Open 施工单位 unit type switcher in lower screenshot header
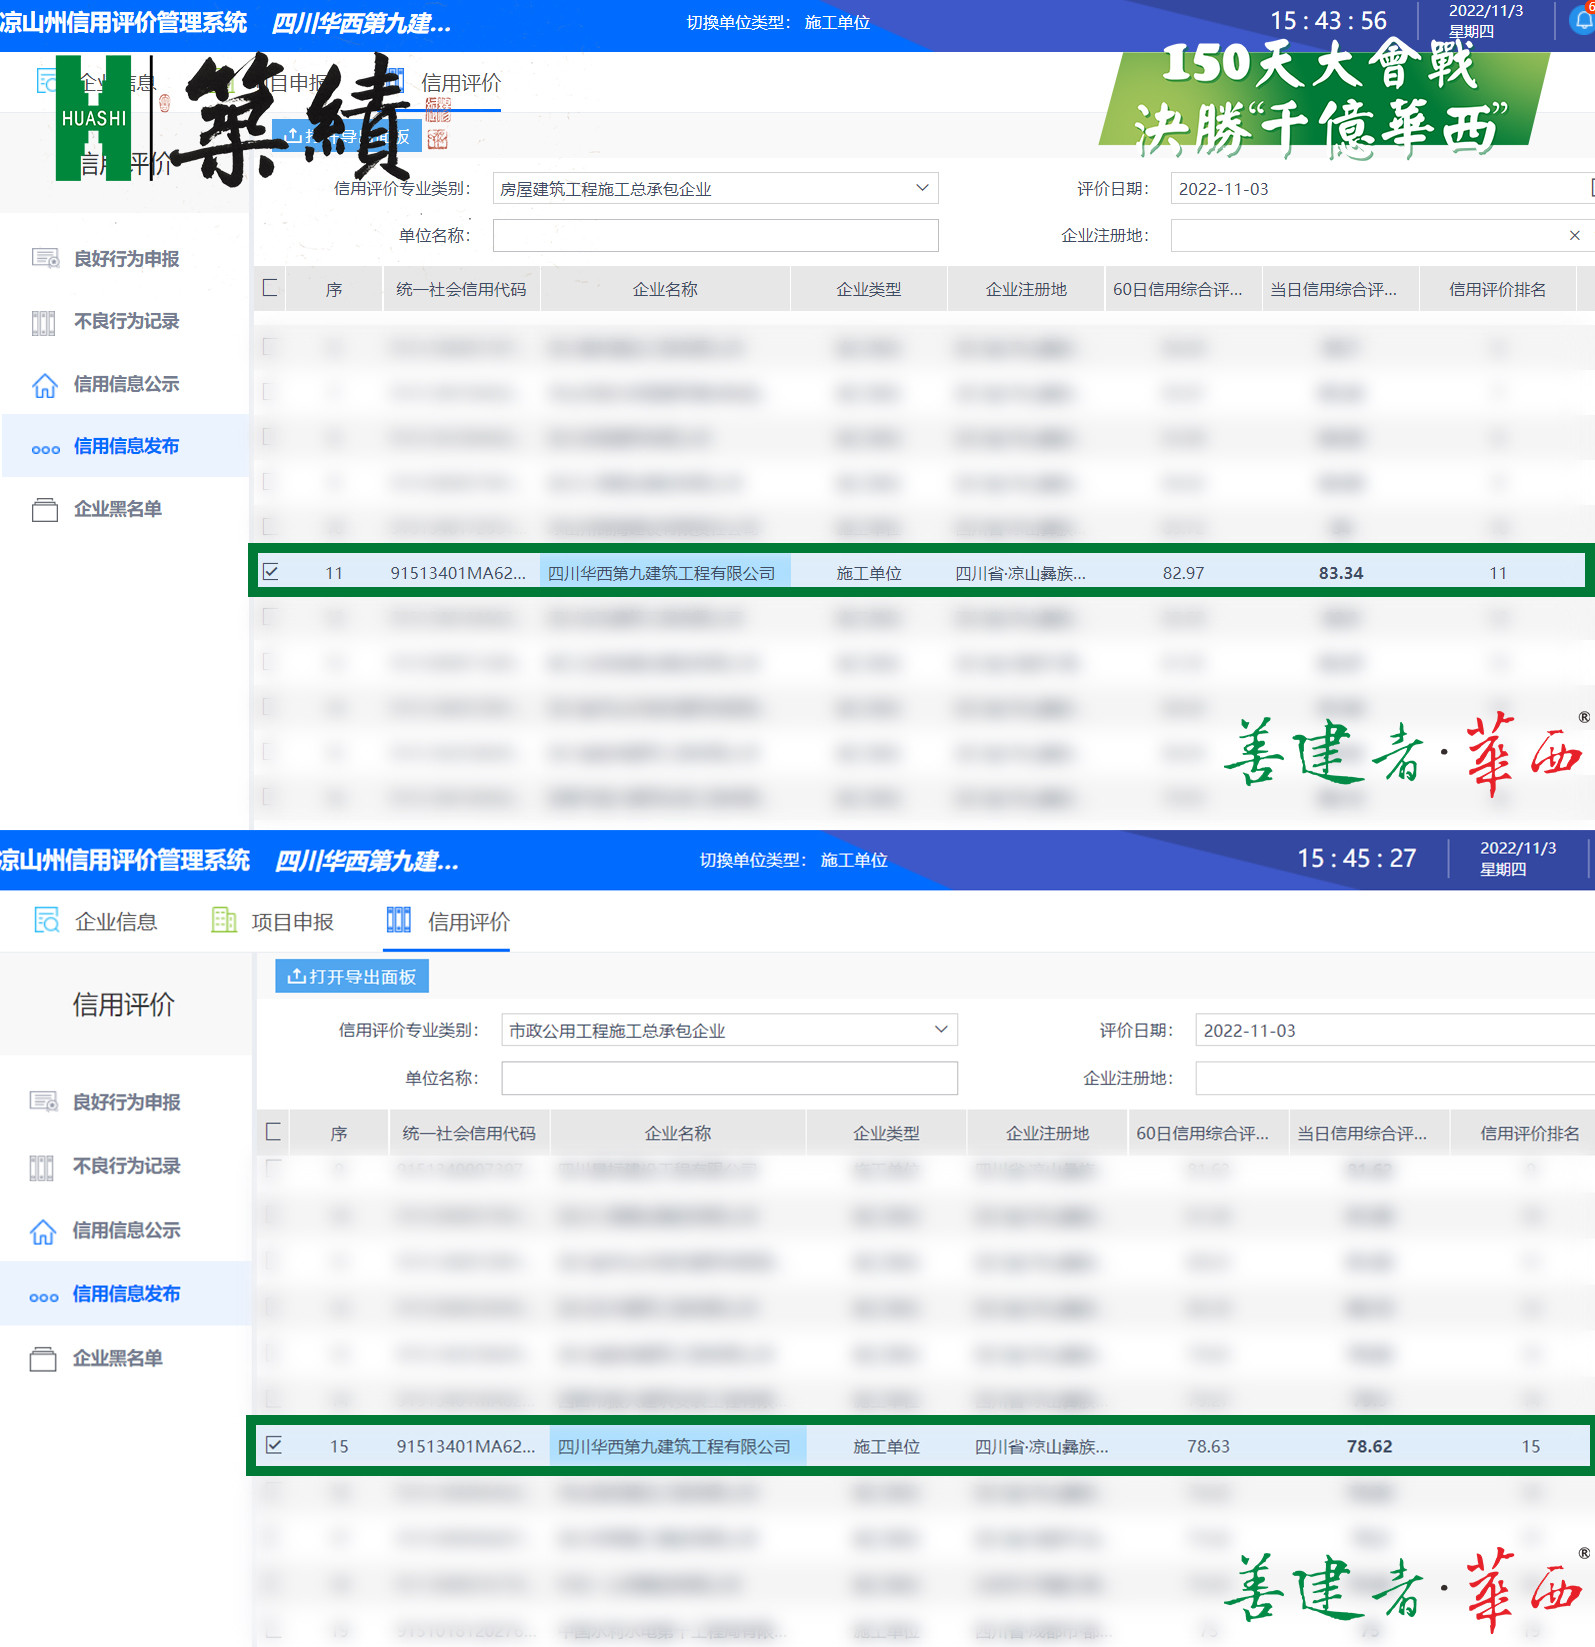 854,860
